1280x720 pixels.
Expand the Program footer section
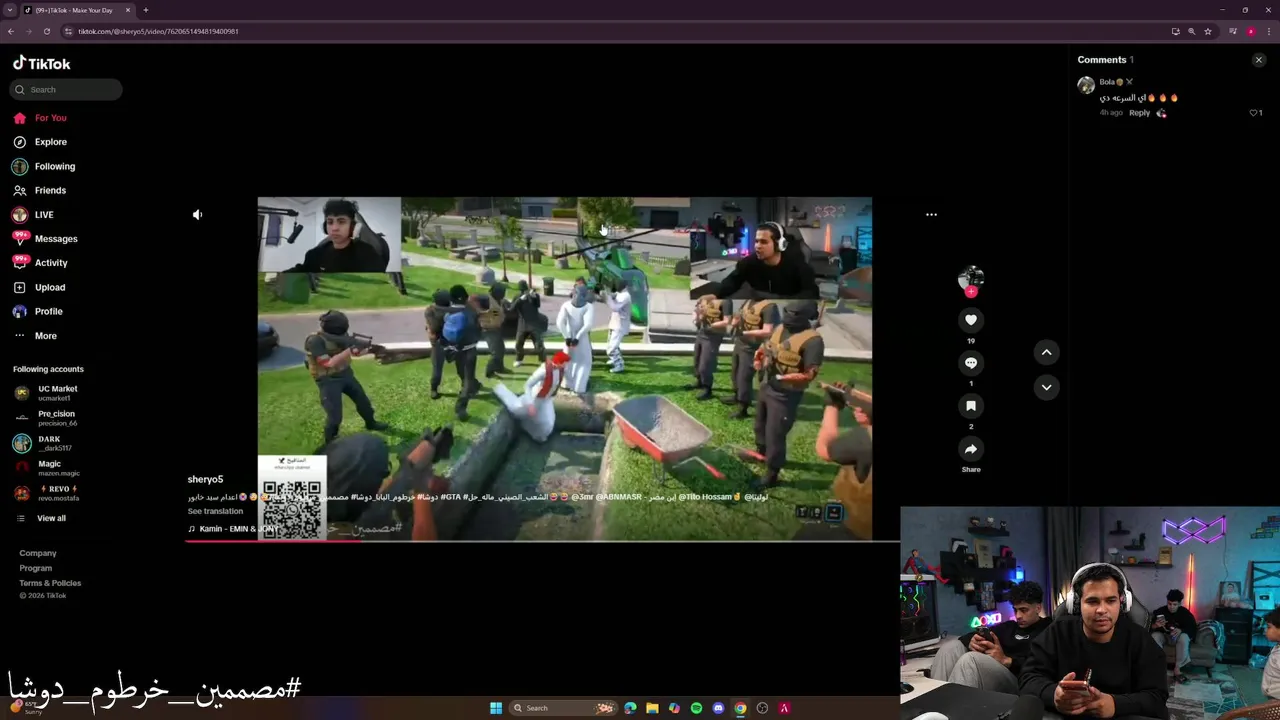(x=36, y=568)
